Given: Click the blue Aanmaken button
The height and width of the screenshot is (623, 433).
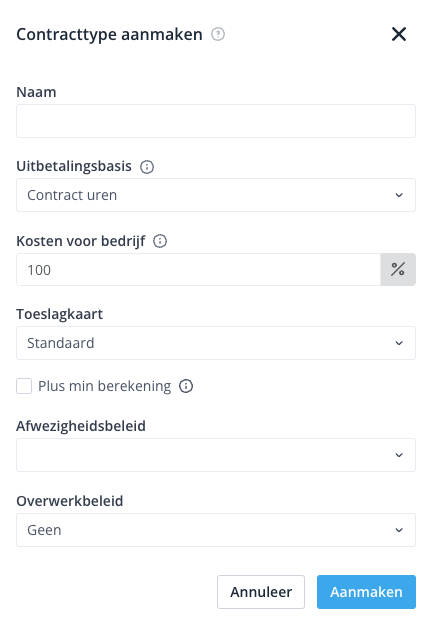Looking at the screenshot, I should tap(366, 592).
